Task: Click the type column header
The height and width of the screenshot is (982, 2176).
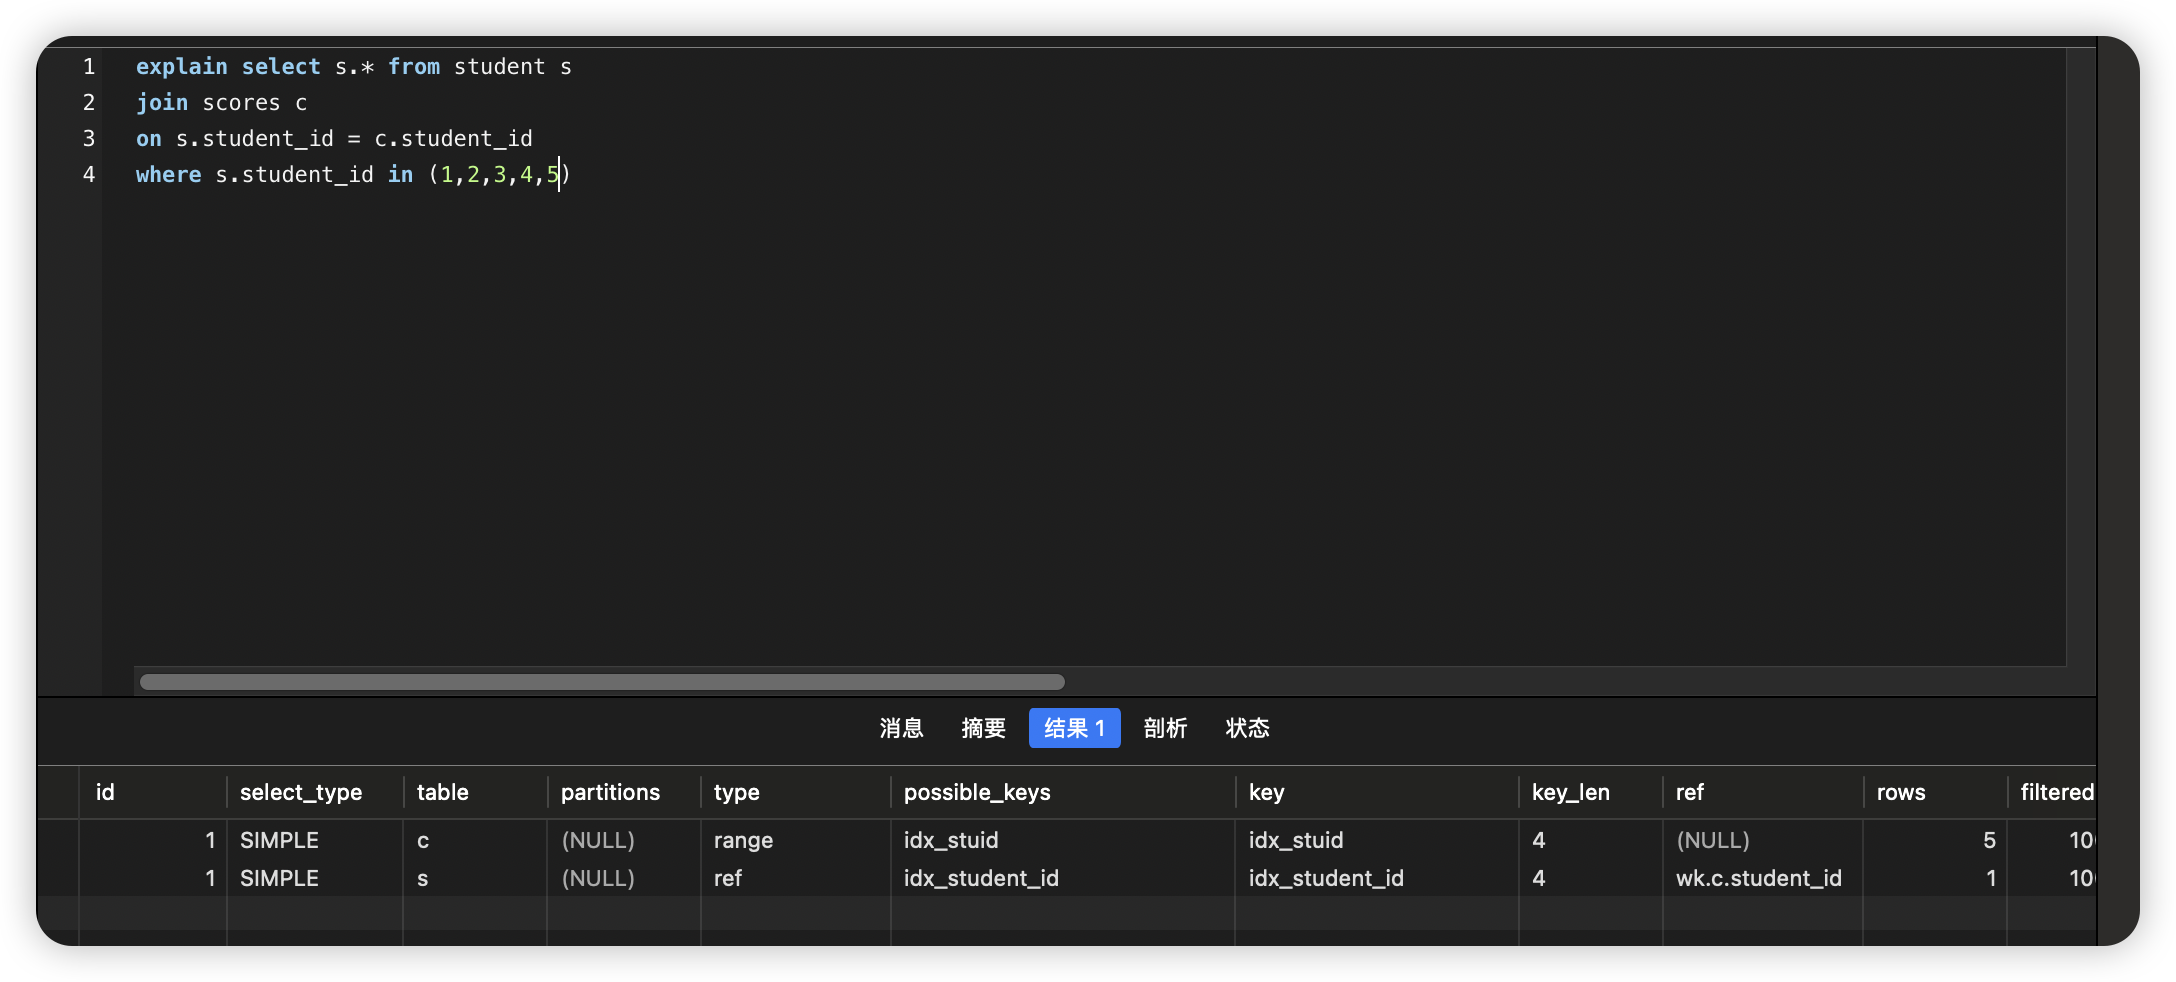Action: tap(796, 792)
